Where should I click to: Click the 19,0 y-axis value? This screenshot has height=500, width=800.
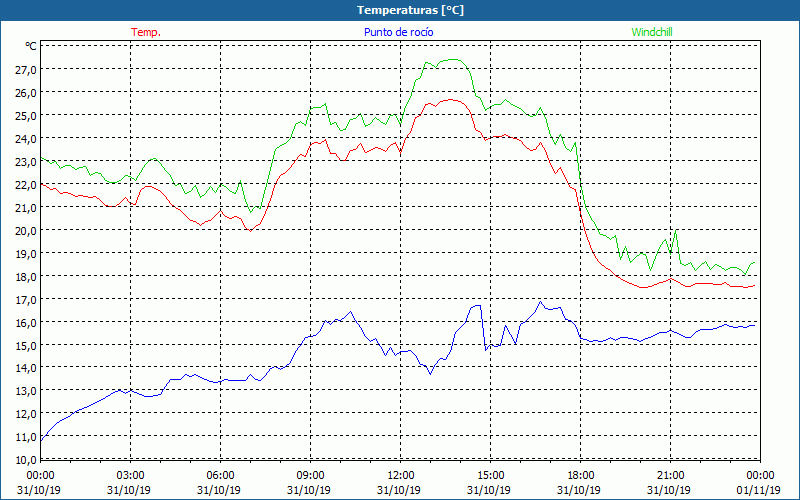point(26,254)
